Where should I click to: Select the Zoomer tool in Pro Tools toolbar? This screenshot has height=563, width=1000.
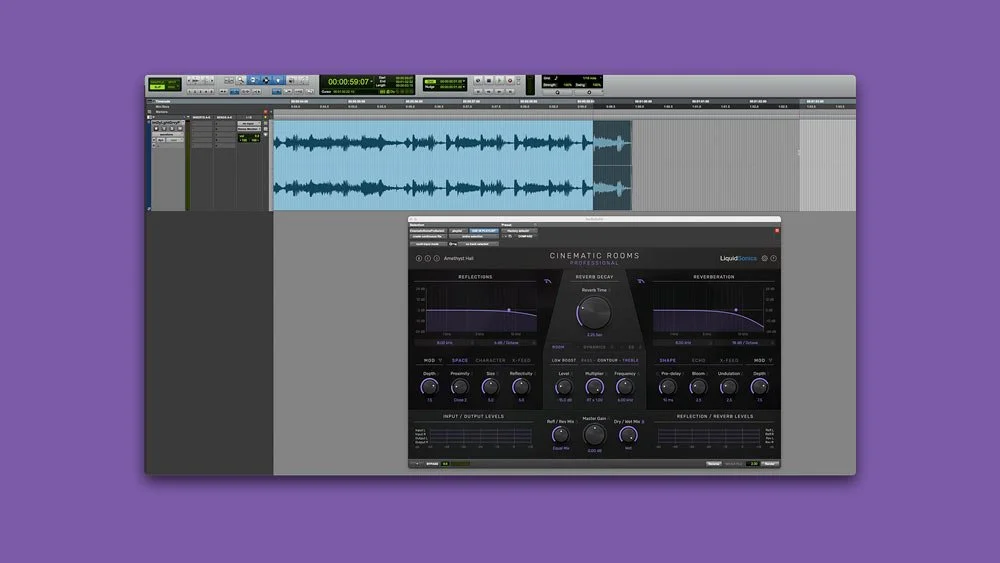coord(240,80)
